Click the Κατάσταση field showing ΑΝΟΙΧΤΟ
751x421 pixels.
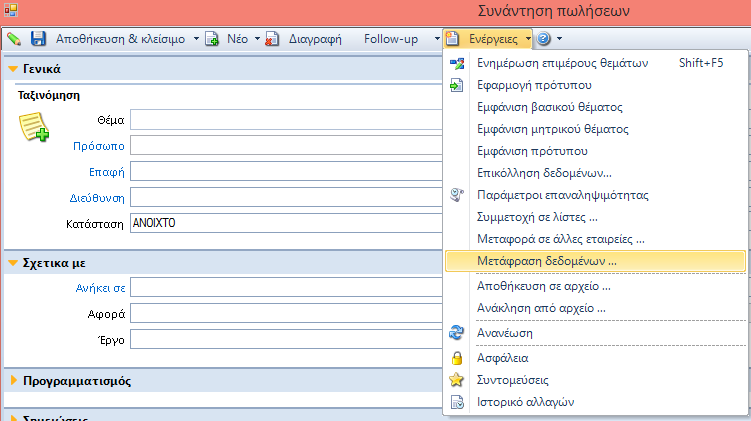tap(286, 223)
